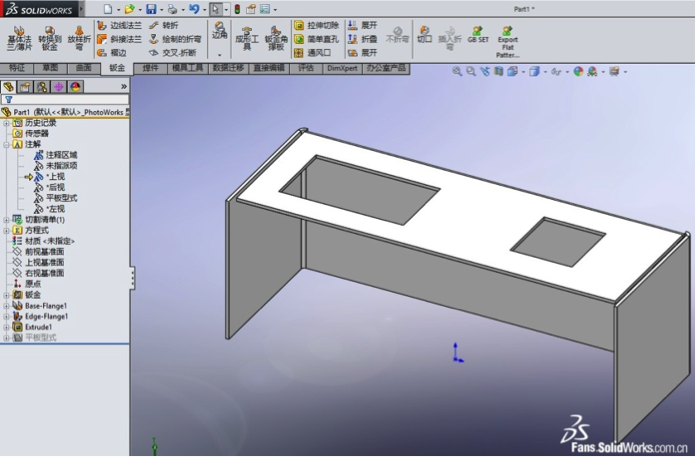Expand the 切割清单(1) cut list node
Screen dimensions: 696x457
coord(6,219)
